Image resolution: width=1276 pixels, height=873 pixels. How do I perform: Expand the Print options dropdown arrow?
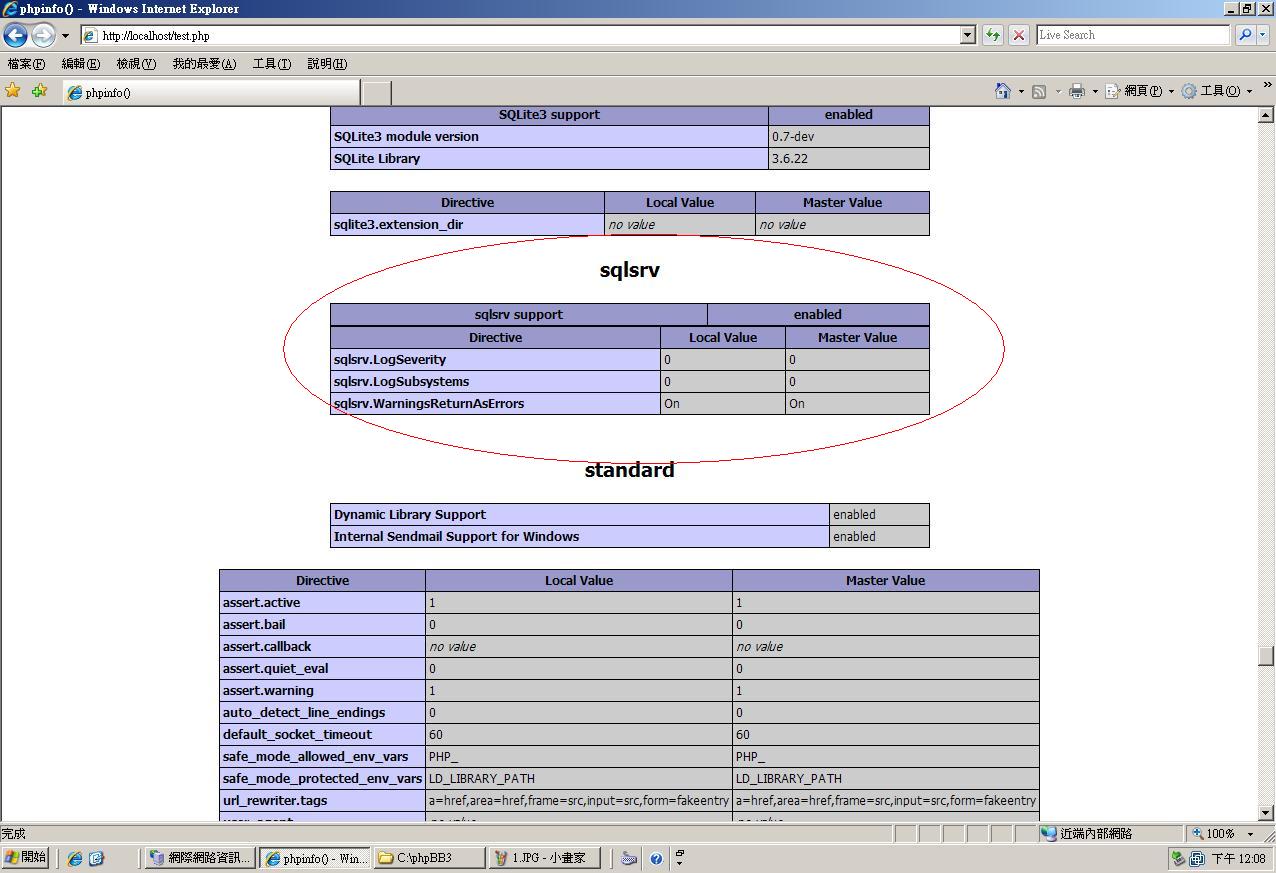coord(1095,91)
